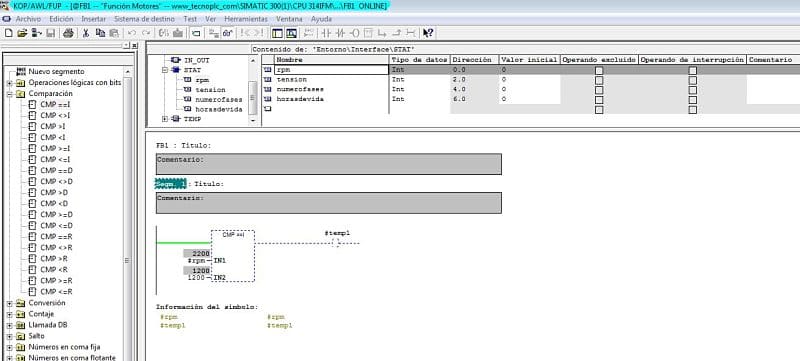
Task: Insert an empty box from toolbar
Action: pyautogui.click(x=368, y=33)
